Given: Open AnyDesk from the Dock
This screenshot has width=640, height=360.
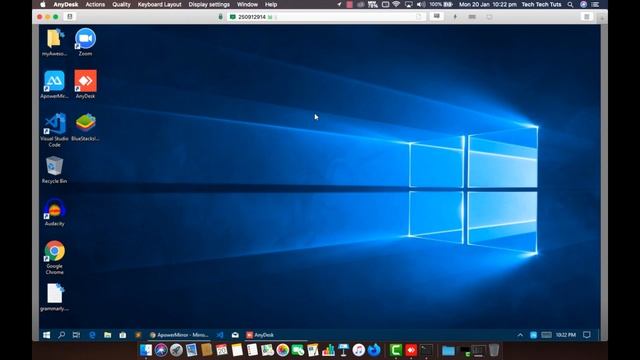Looking at the screenshot, I should (x=411, y=350).
